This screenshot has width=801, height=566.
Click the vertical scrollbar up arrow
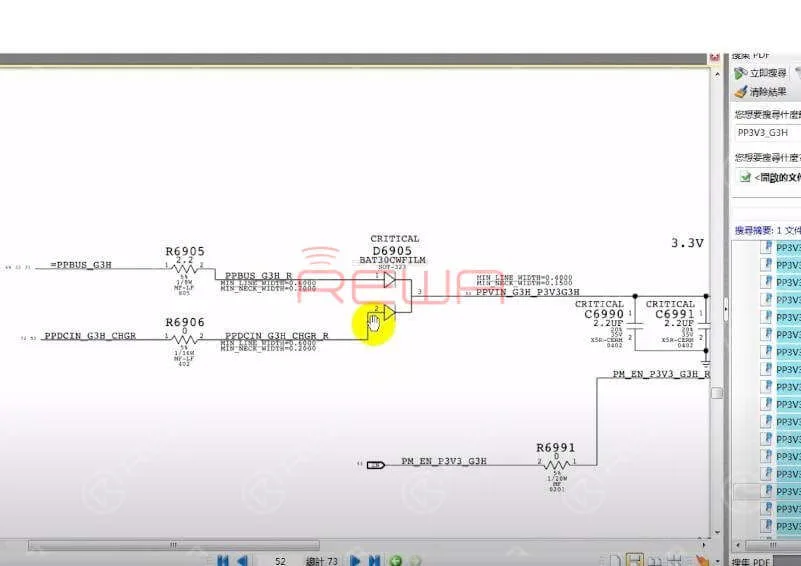717,75
